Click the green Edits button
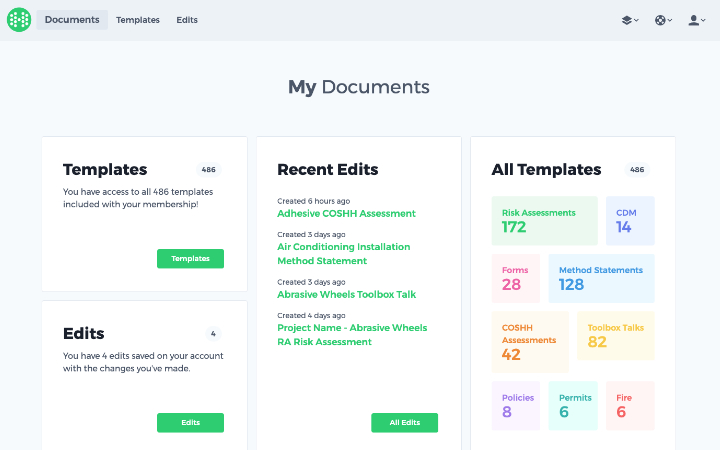The width and height of the screenshot is (720, 450). 191,422
